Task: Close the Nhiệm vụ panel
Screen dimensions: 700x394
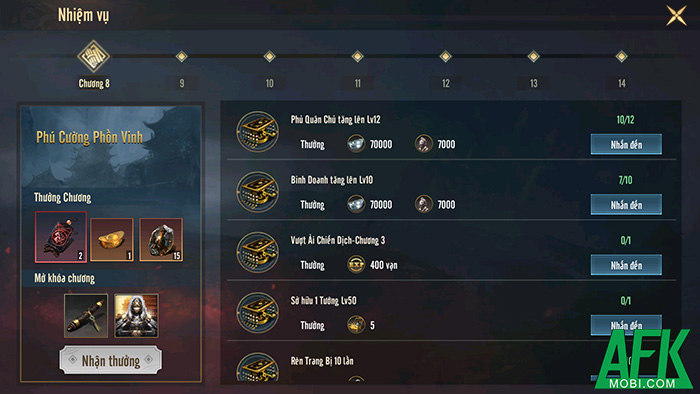Action: tap(676, 16)
